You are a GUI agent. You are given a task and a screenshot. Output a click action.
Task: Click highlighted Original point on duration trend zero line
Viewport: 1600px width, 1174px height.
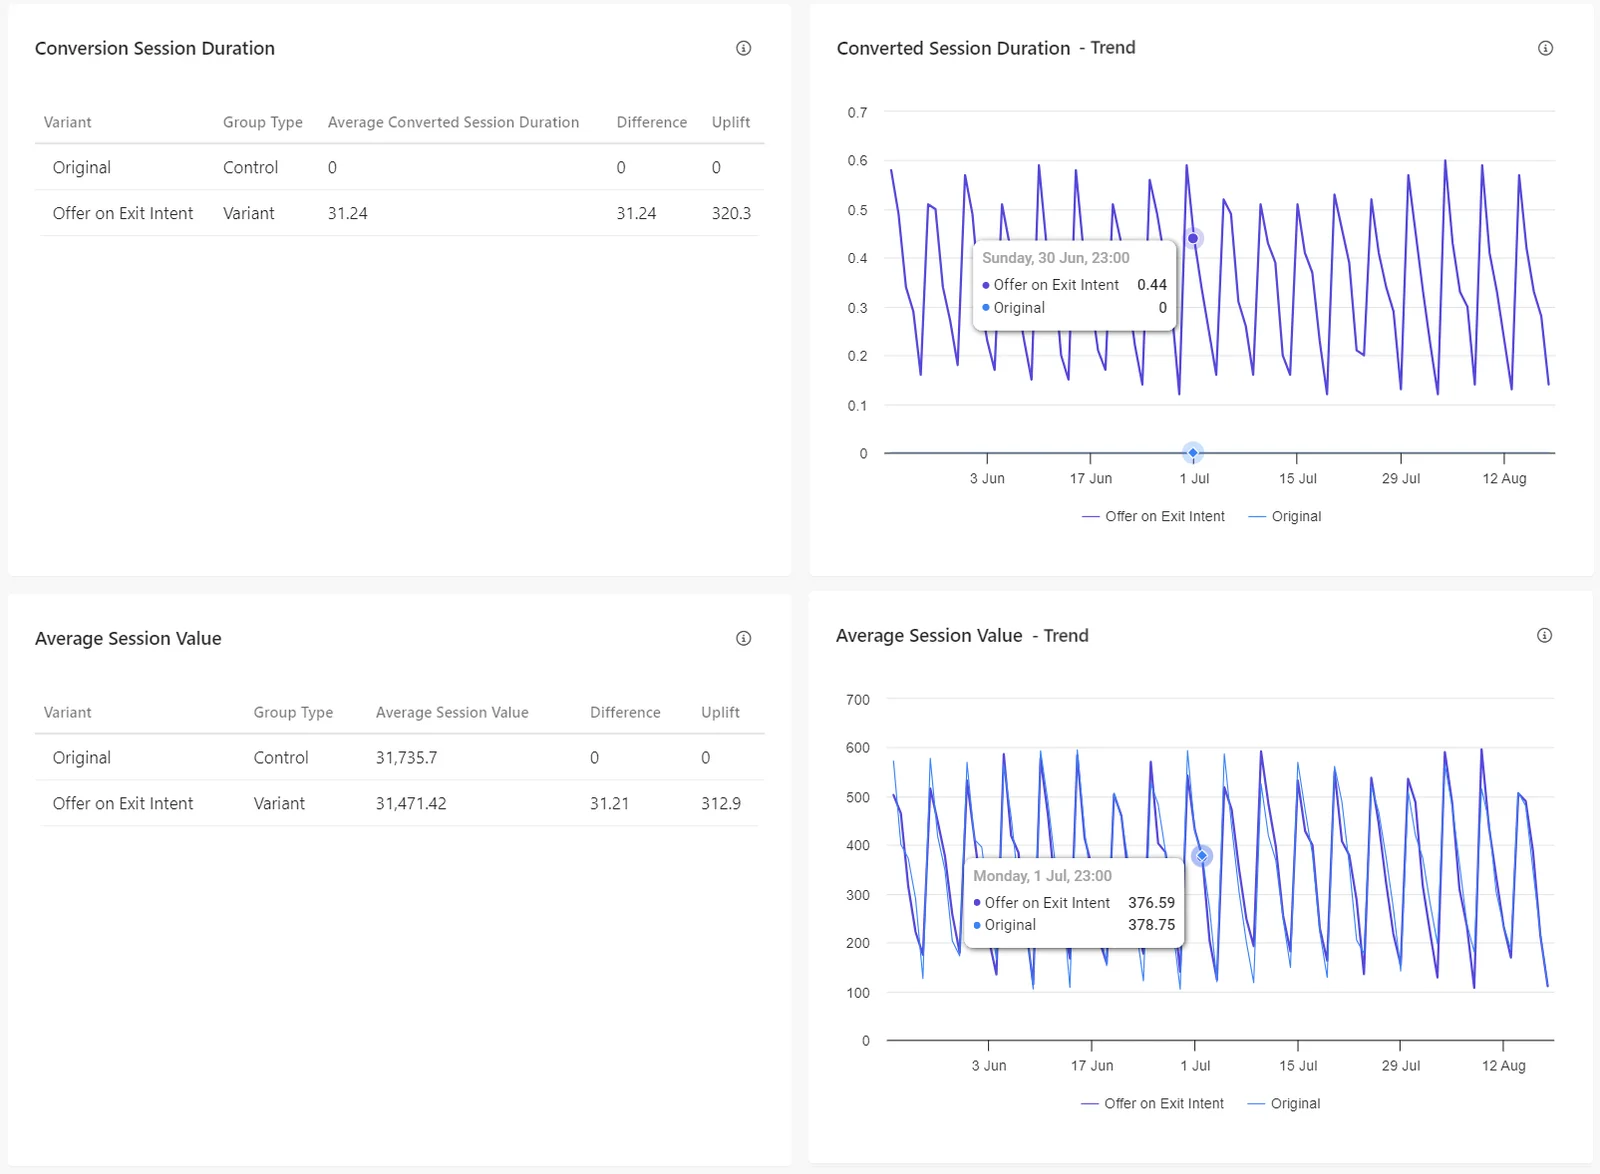1193,453
